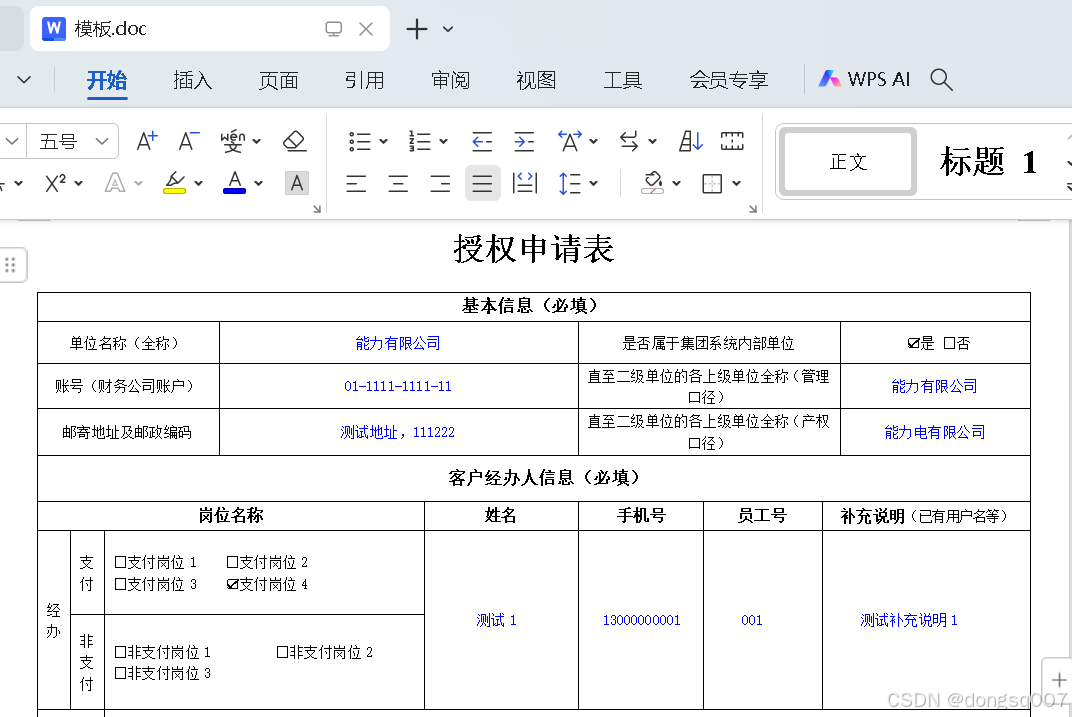Click the table move handle icon

point(10,265)
